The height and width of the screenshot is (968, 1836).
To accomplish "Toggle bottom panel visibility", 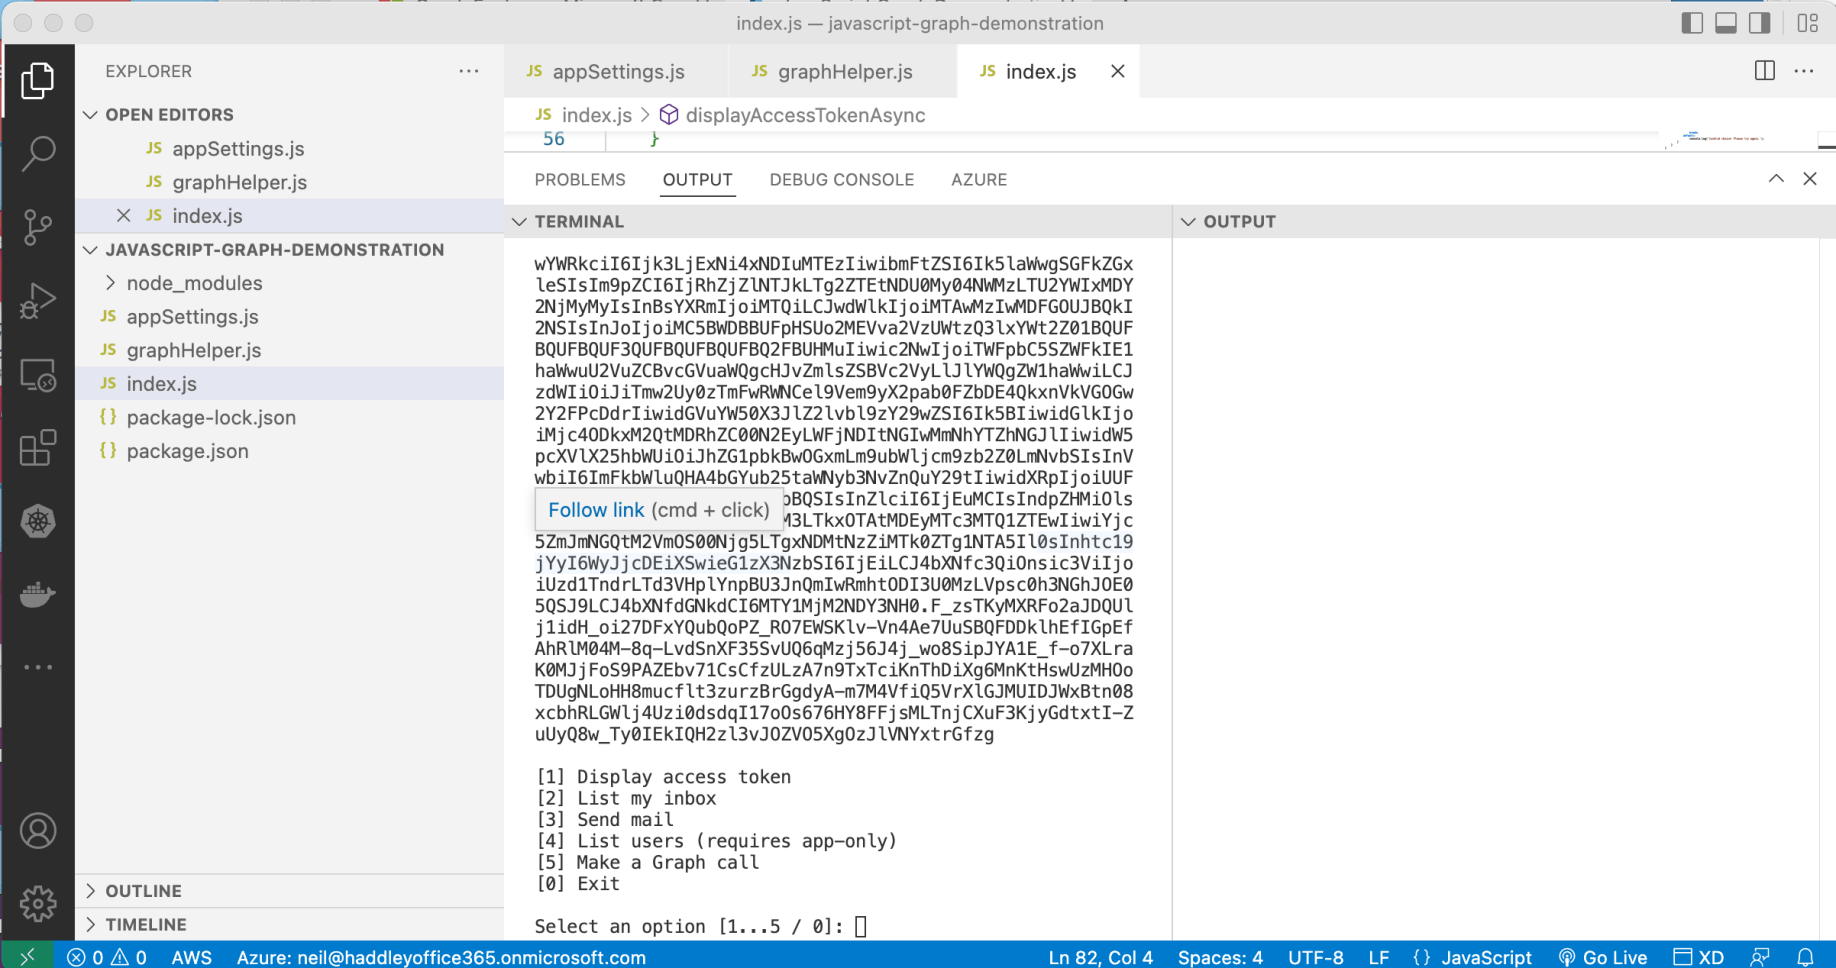I will click(x=1726, y=23).
